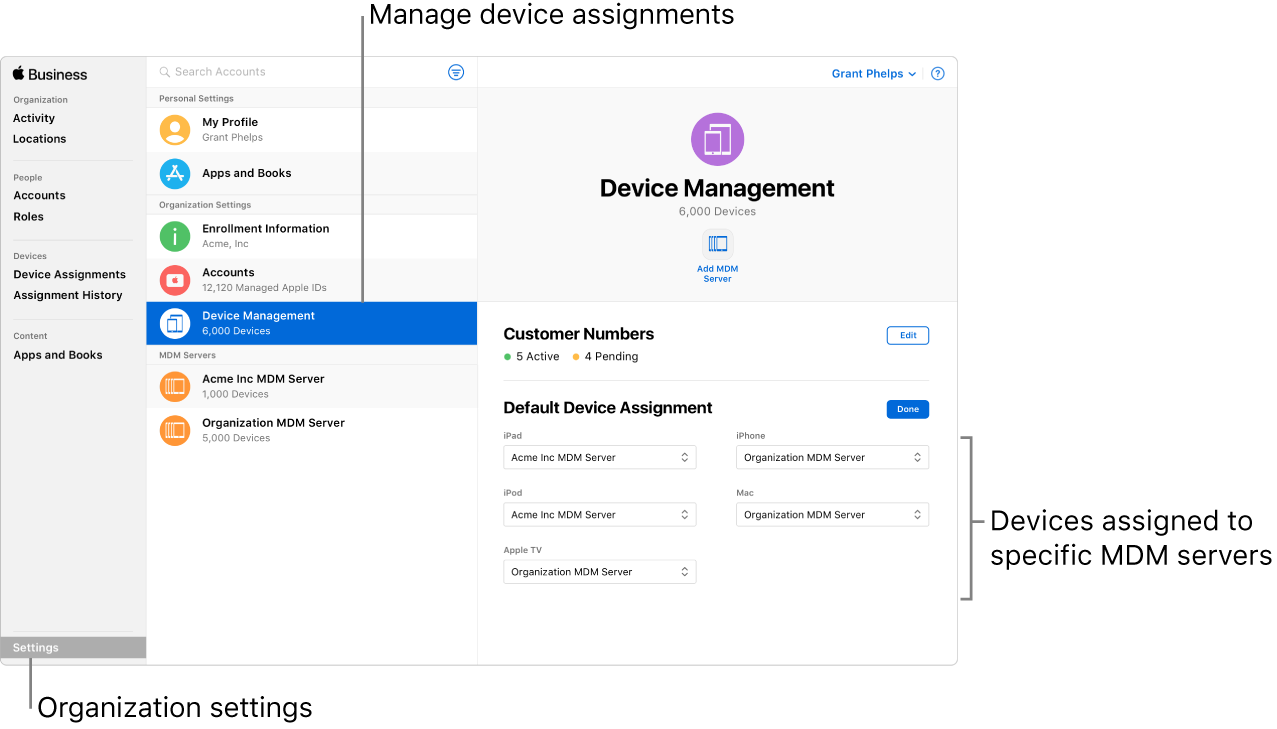This screenshot has width=1277, height=729.
Task: Open the iPad MDM server dropdown
Action: (600, 457)
